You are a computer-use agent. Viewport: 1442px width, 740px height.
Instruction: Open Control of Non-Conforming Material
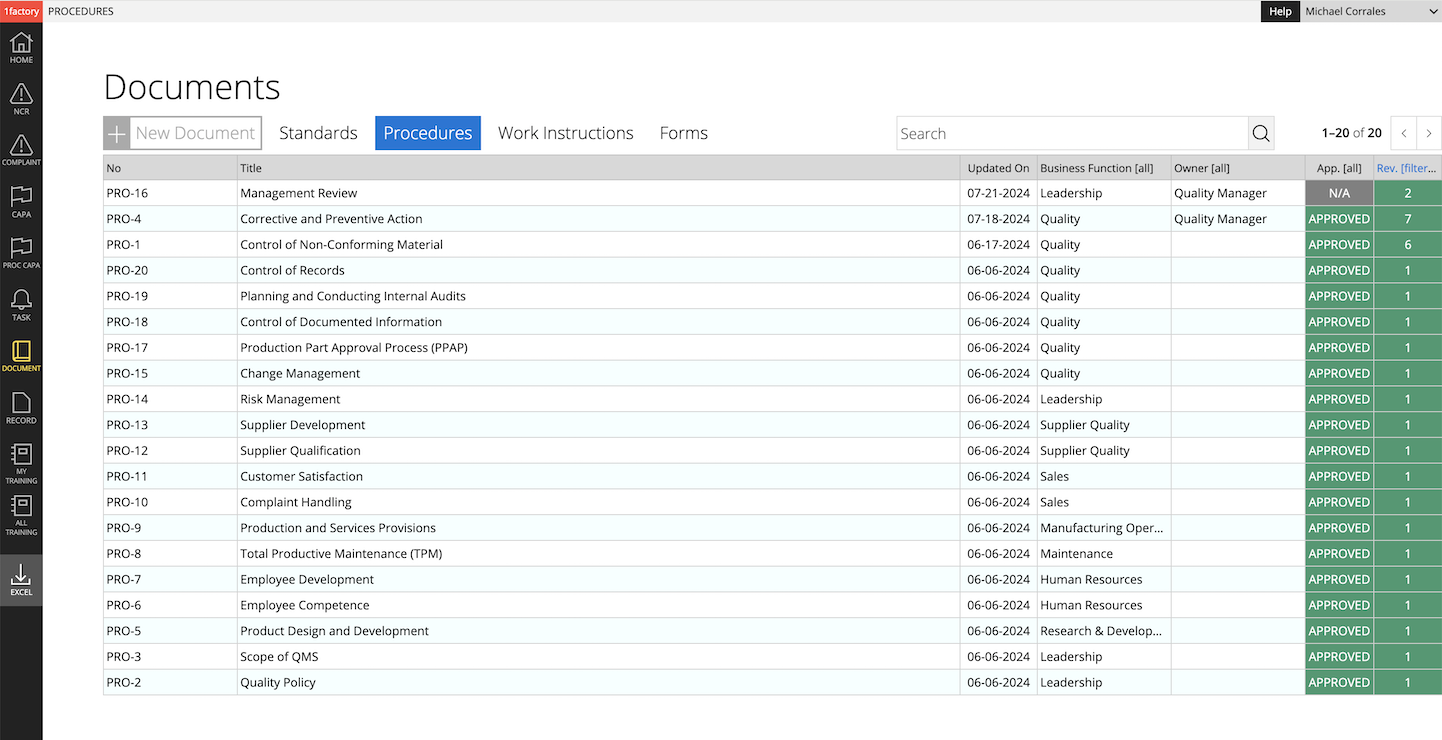tap(341, 245)
